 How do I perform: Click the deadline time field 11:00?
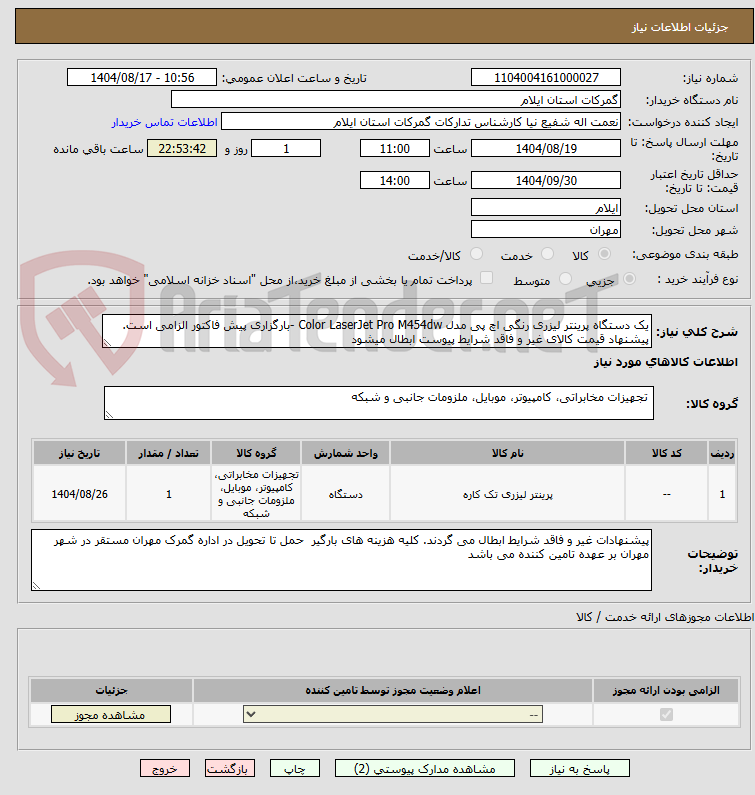(x=394, y=148)
